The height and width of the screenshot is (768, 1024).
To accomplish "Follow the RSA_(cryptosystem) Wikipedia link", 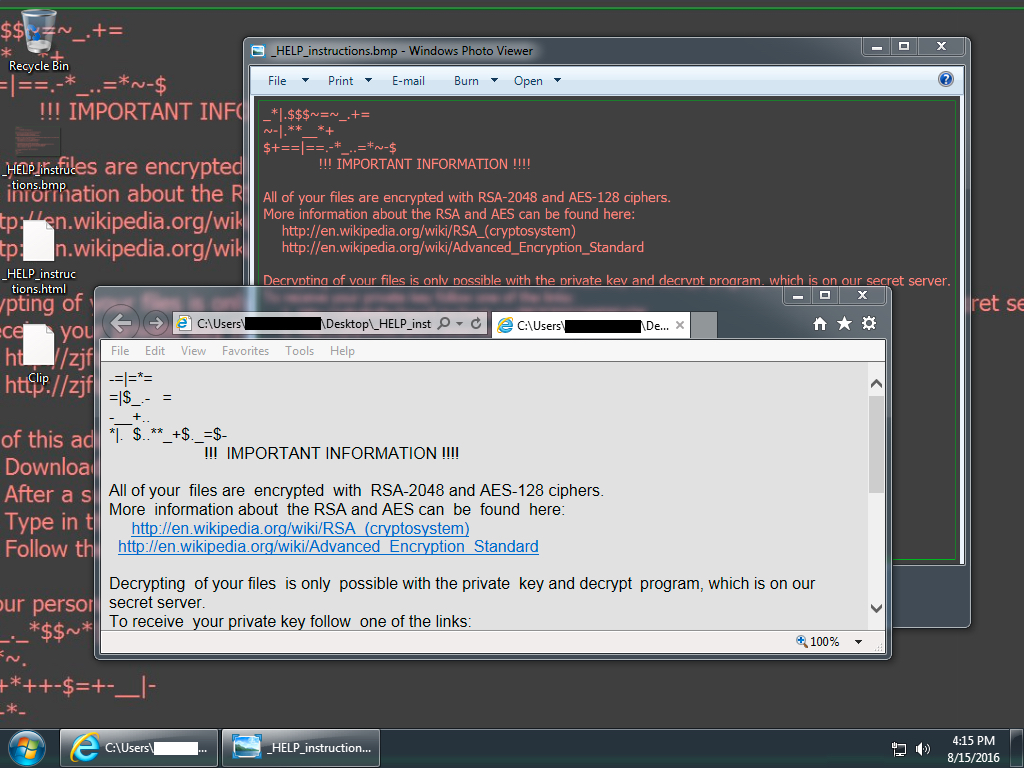I will click(300, 528).
